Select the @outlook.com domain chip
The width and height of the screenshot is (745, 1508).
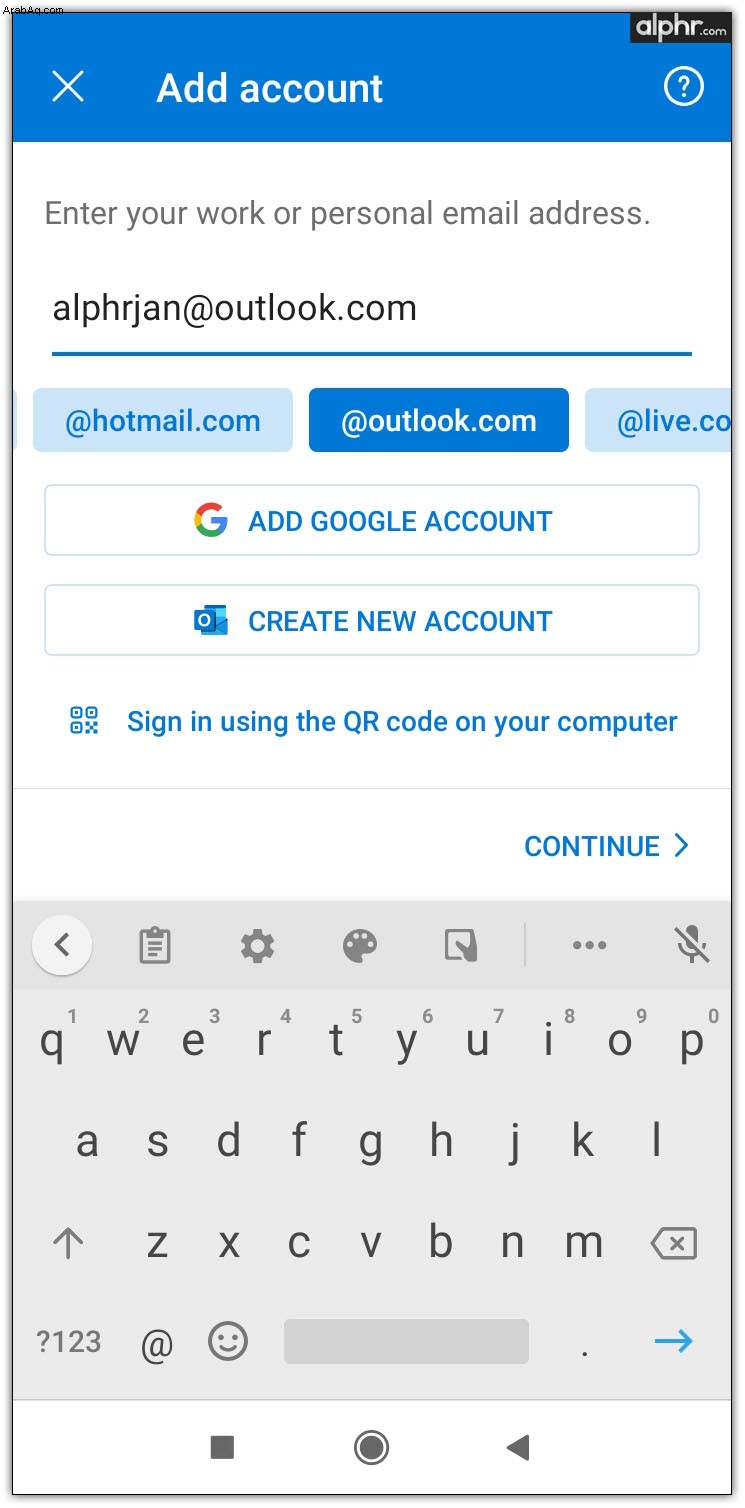(x=439, y=421)
